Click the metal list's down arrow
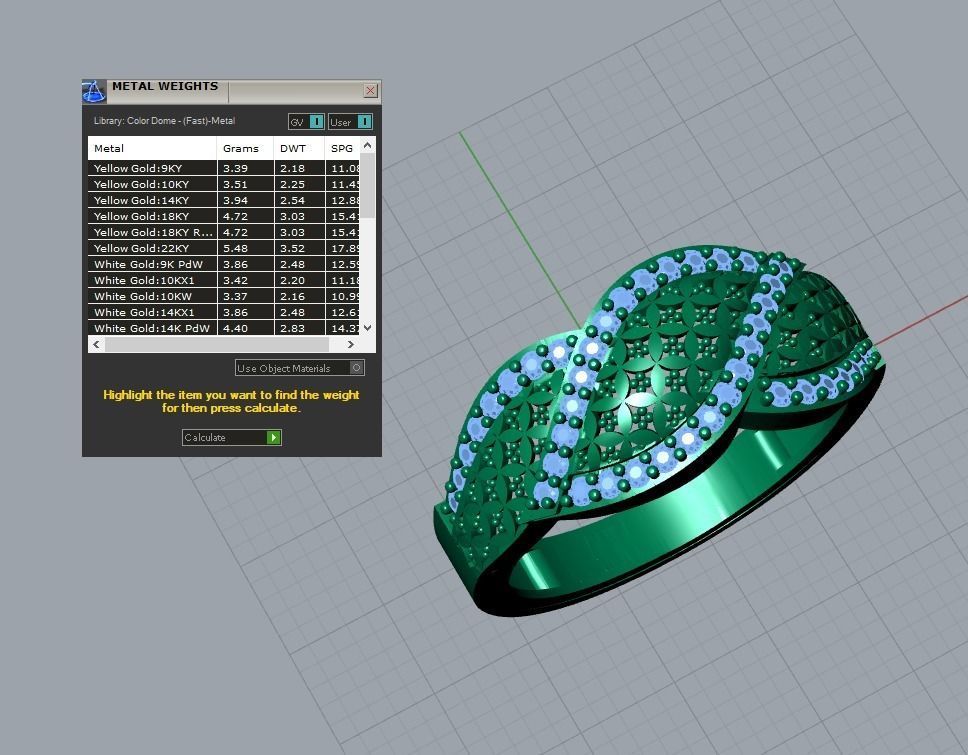This screenshot has width=968, height=755. point(367,328)
